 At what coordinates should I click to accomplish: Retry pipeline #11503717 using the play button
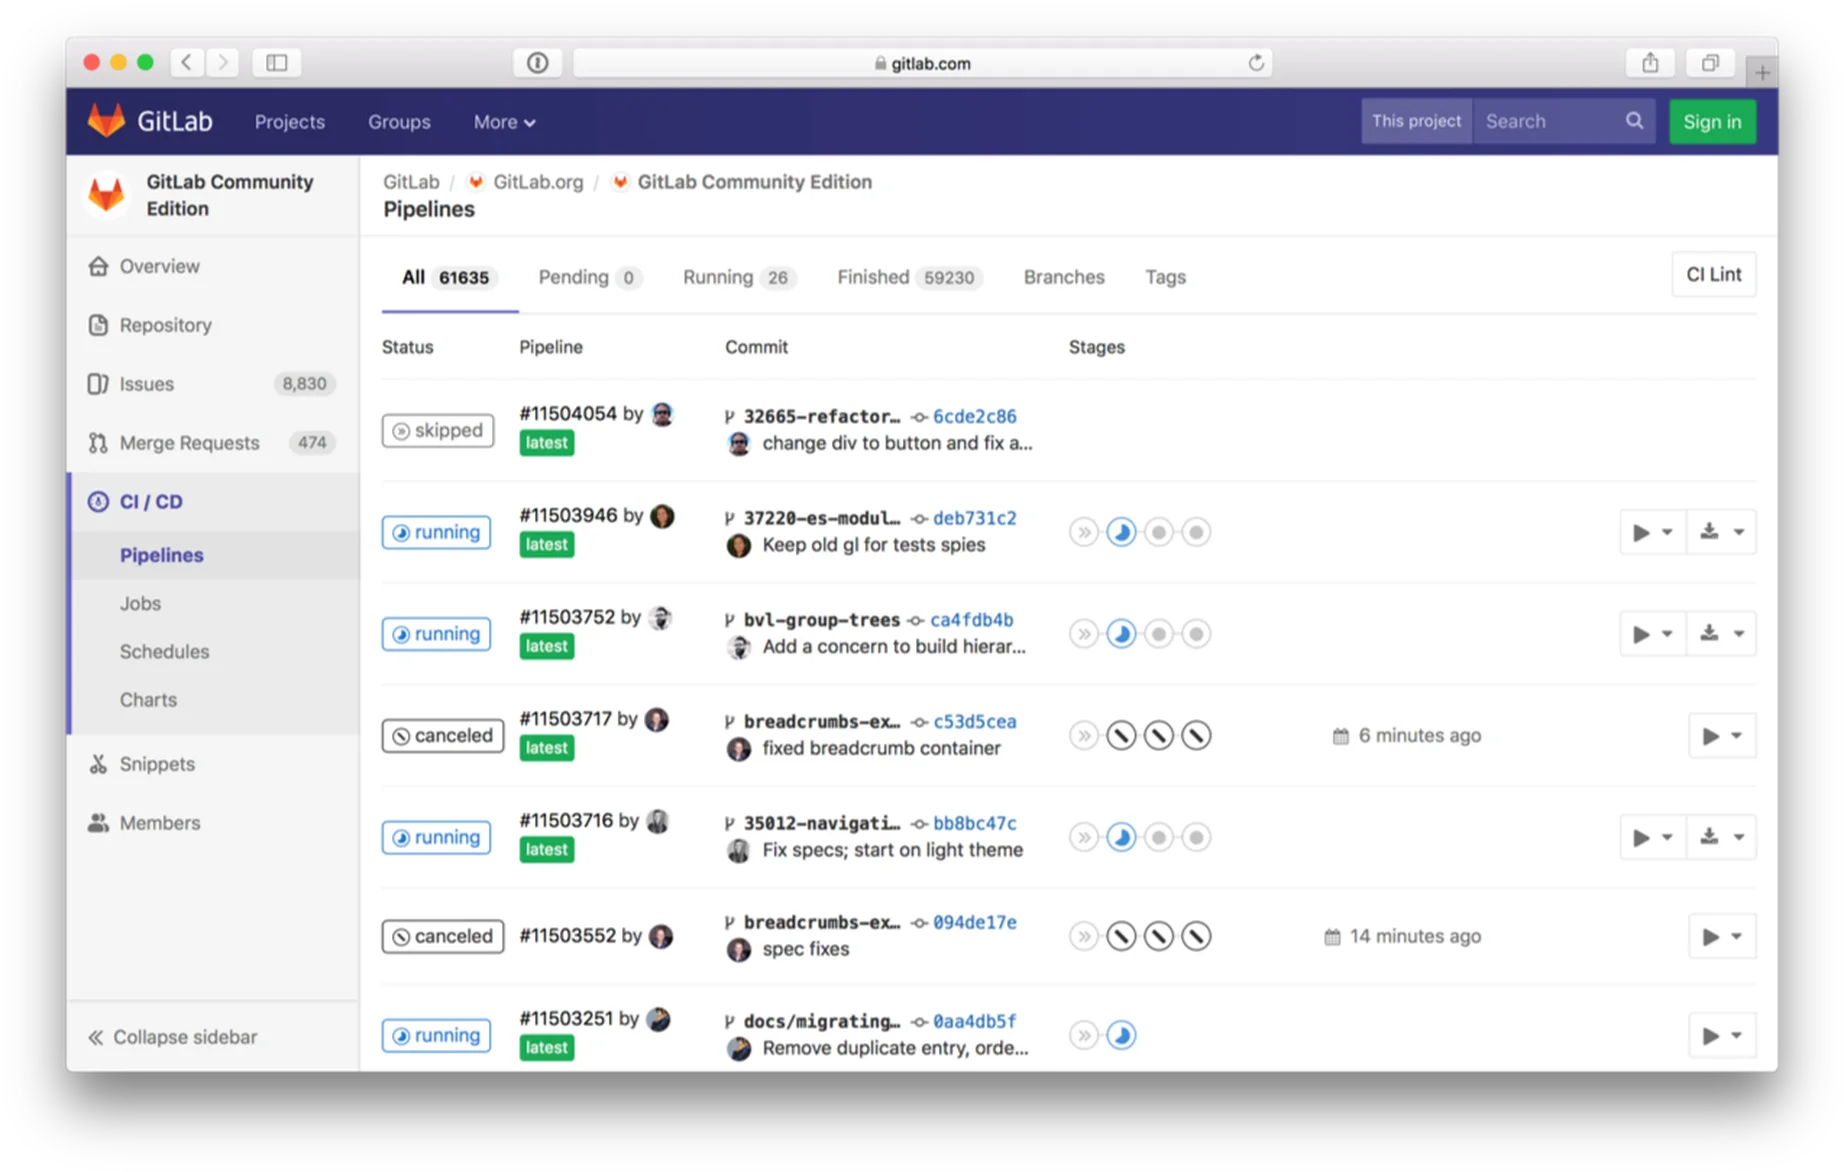click(1712, 735)
